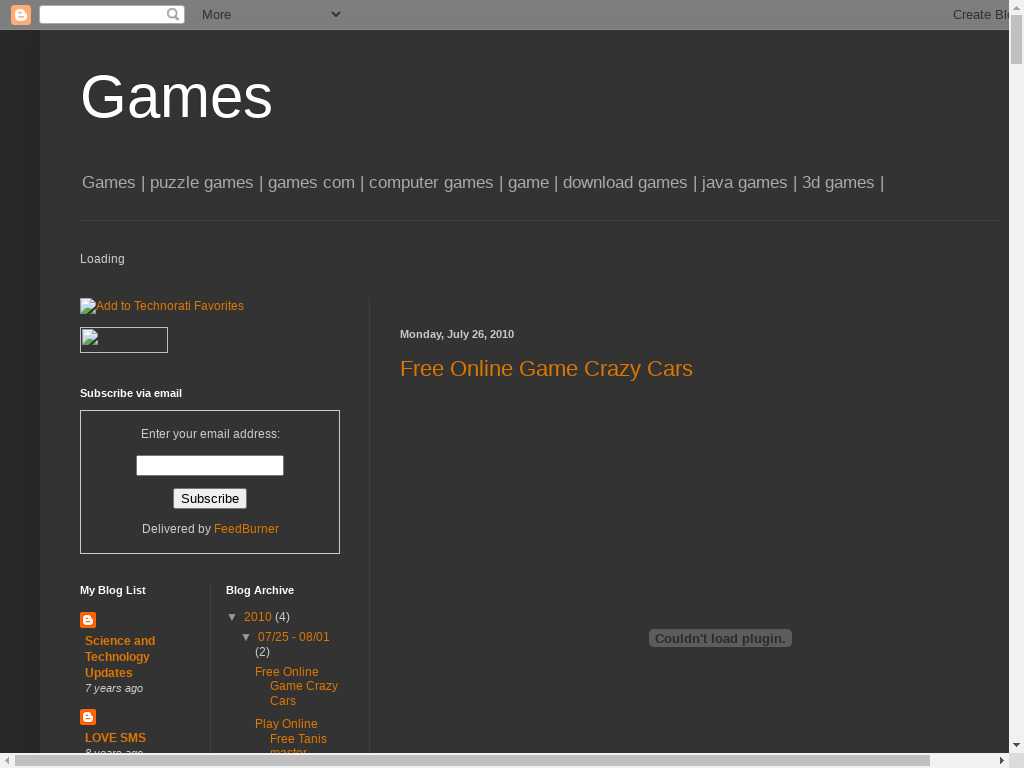This screenshot has width=1024, height=768.
Task: Click the broken image below Technorati link
Action: pyautogui.click(x=123, y=340)
